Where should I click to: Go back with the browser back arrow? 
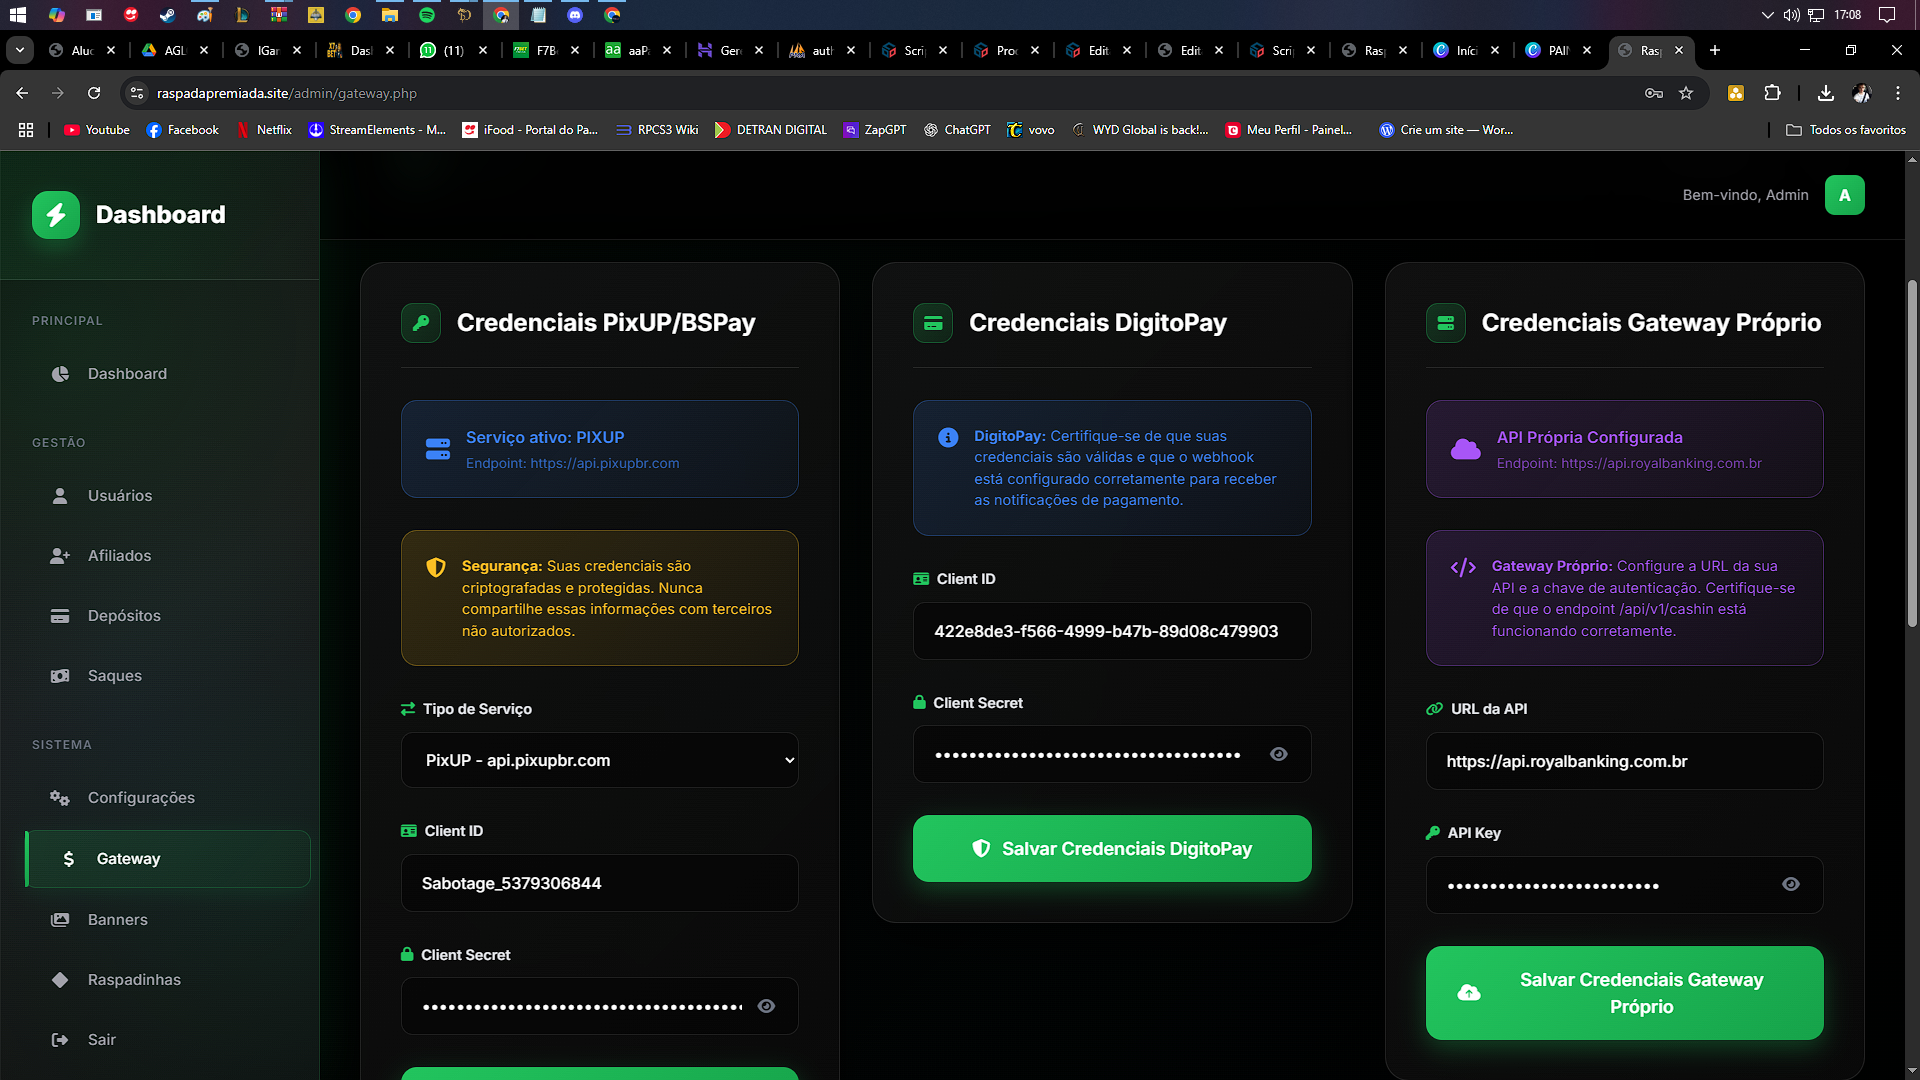tap(22, 93)
